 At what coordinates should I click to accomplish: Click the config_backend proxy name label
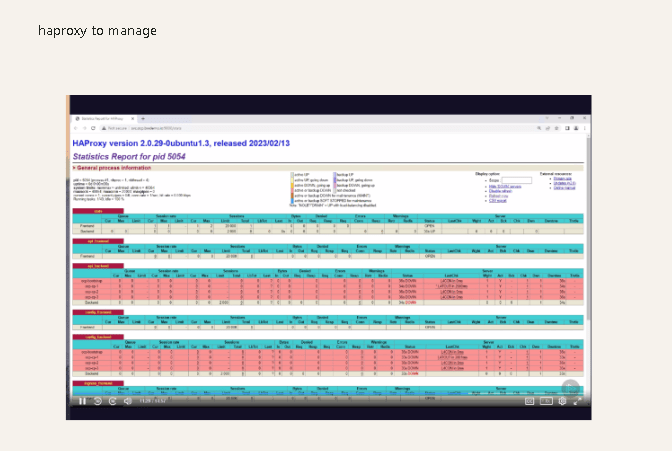[x=98, y=337]
